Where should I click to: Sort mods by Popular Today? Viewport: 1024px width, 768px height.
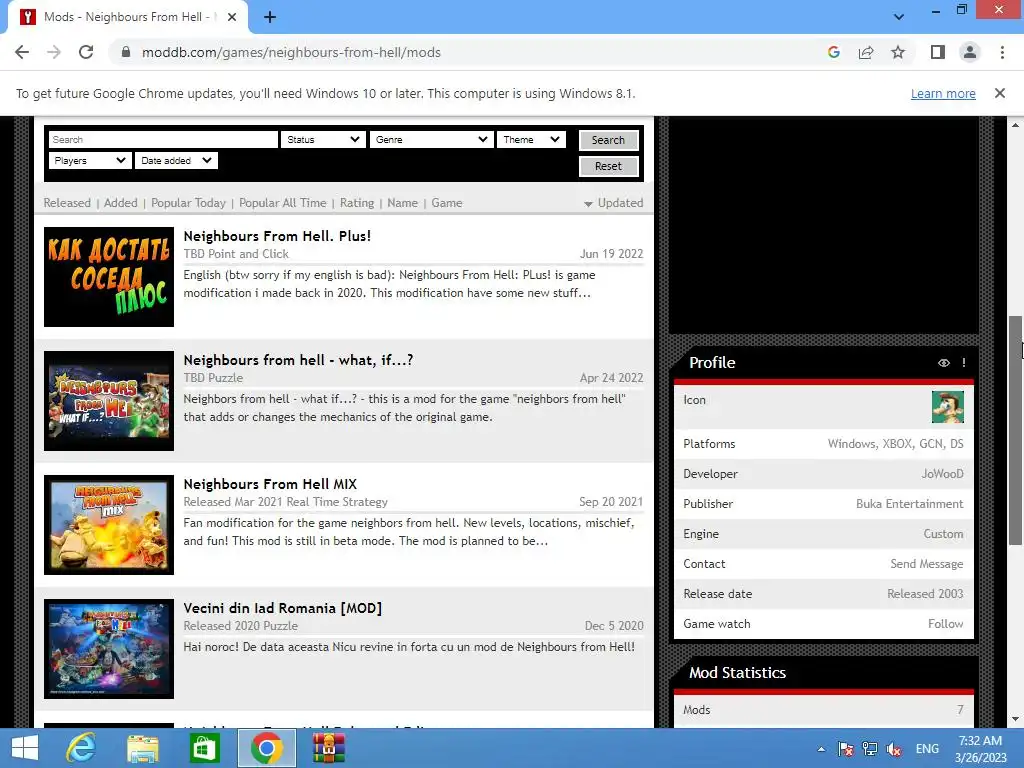pyautogui.click(x=188, y=202)
